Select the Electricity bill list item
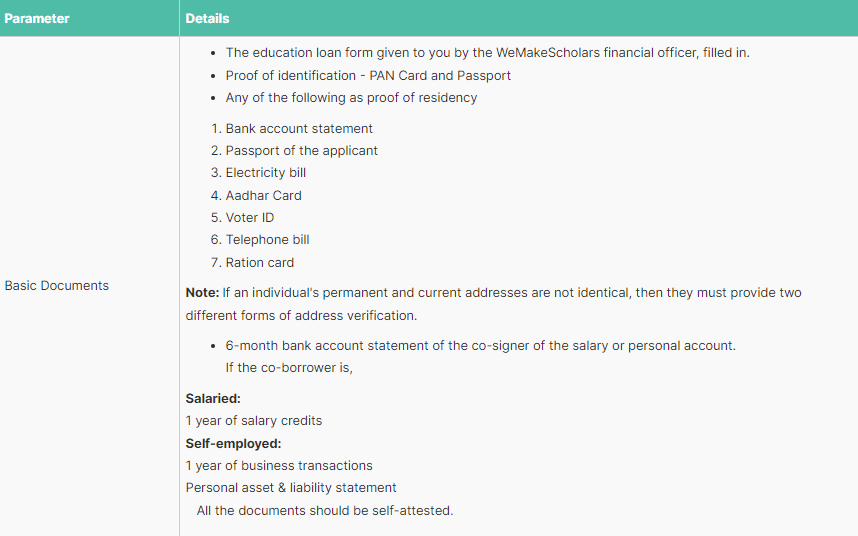The image size is (858, 536). (x=265, y=172)
